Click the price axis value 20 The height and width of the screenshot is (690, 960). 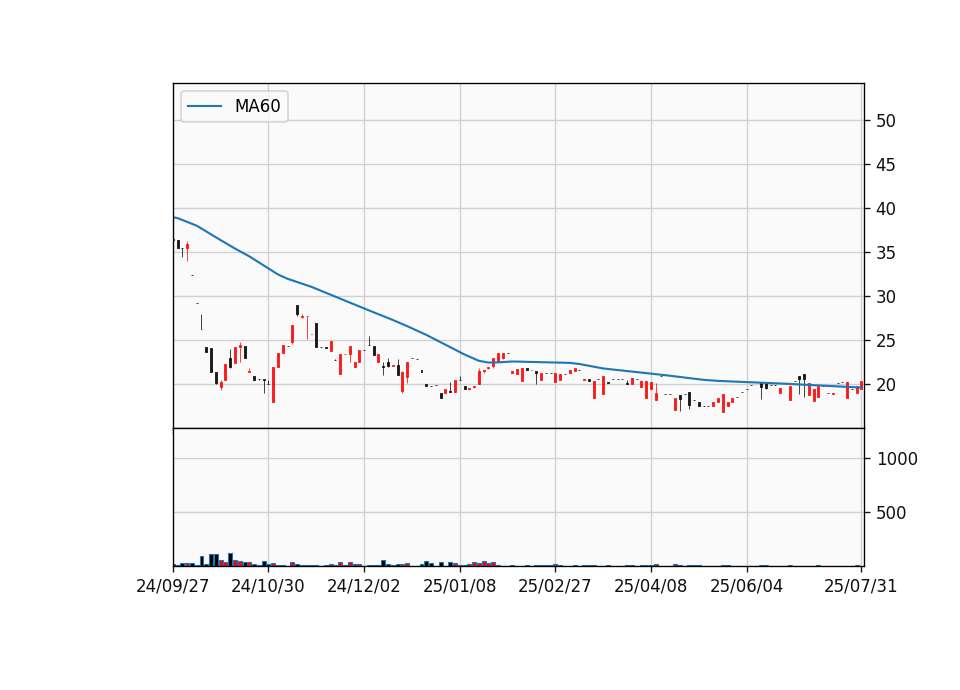pos(885,385)
